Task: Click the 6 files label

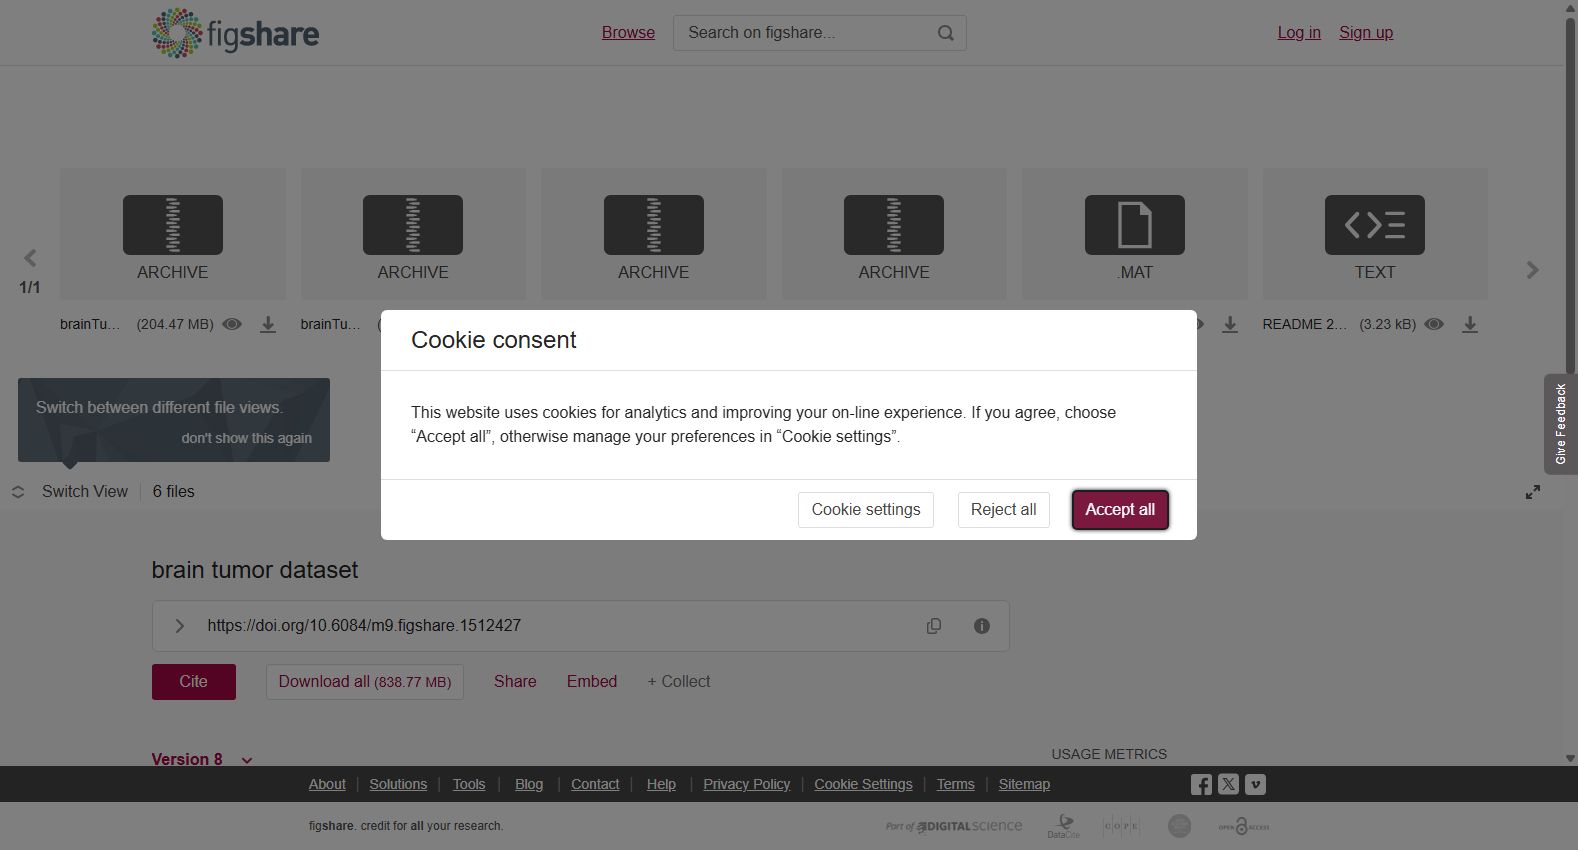Action: coord(174,492)
